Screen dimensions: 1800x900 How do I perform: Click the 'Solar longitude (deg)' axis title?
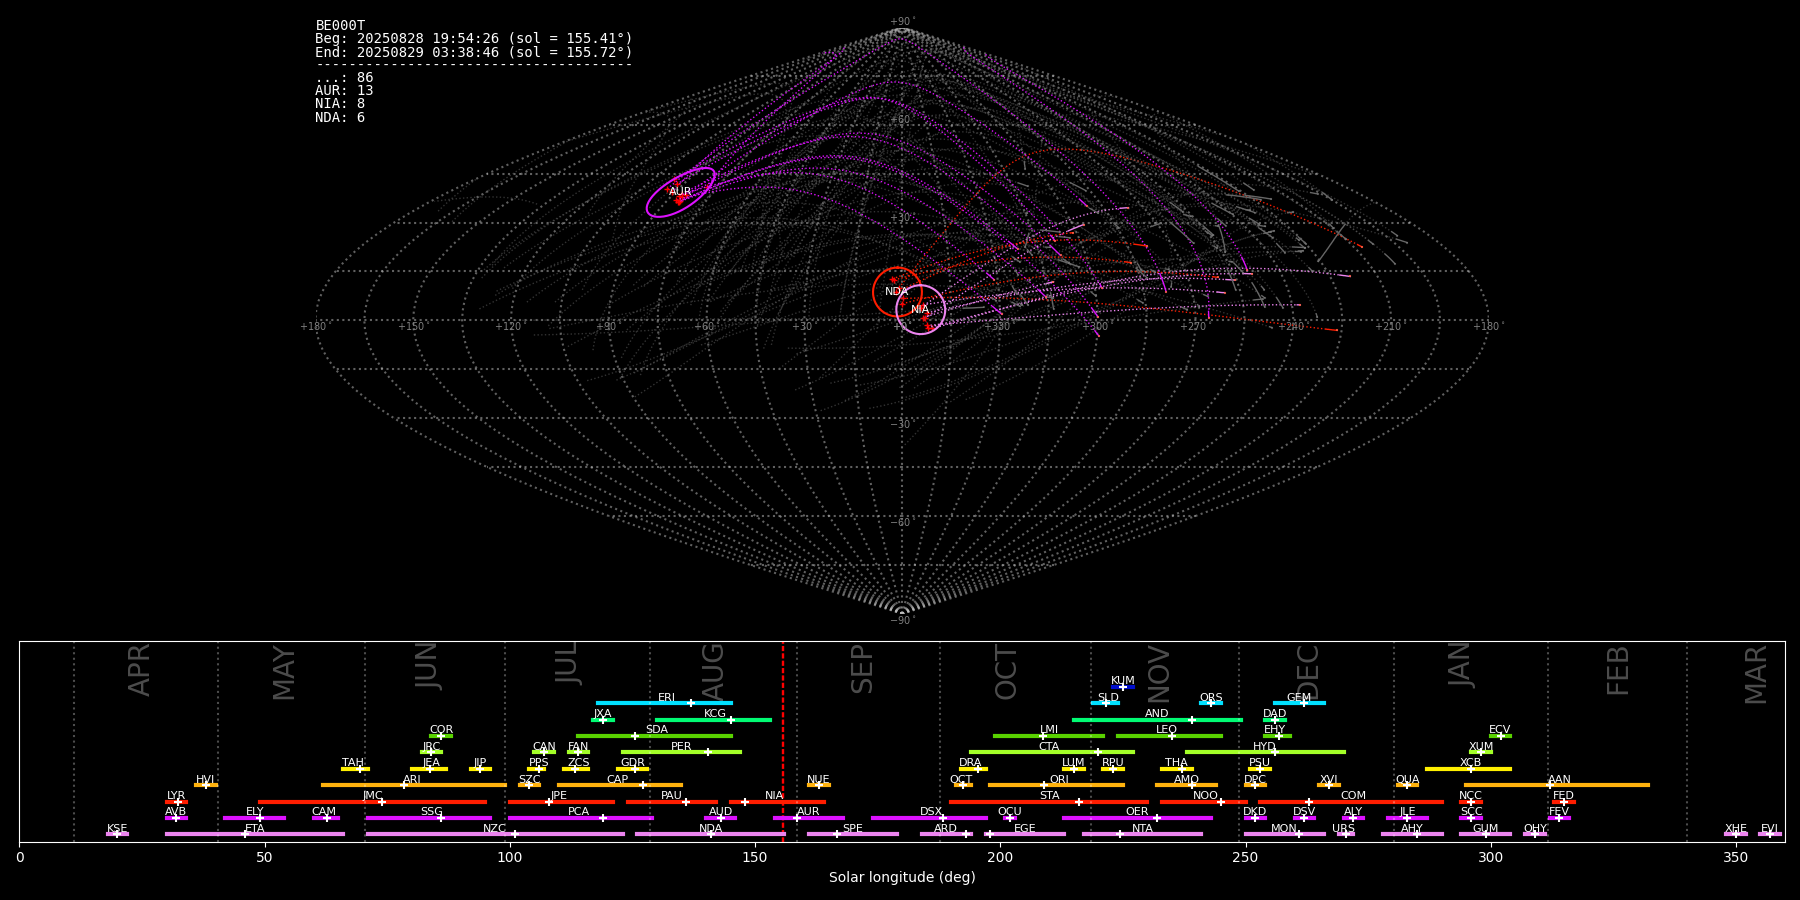click(x=902, y=877)
